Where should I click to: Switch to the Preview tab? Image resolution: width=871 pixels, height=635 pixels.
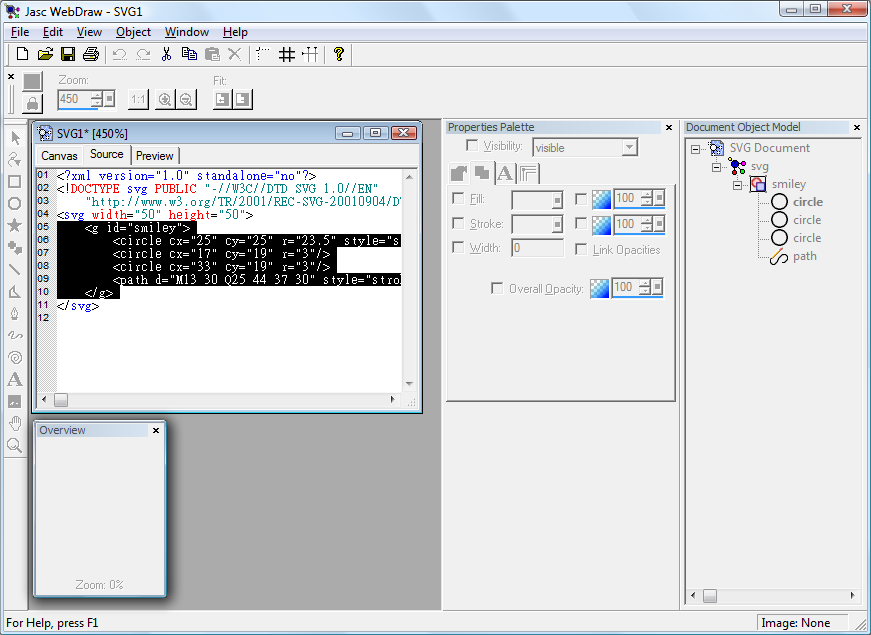coord(155,156)
